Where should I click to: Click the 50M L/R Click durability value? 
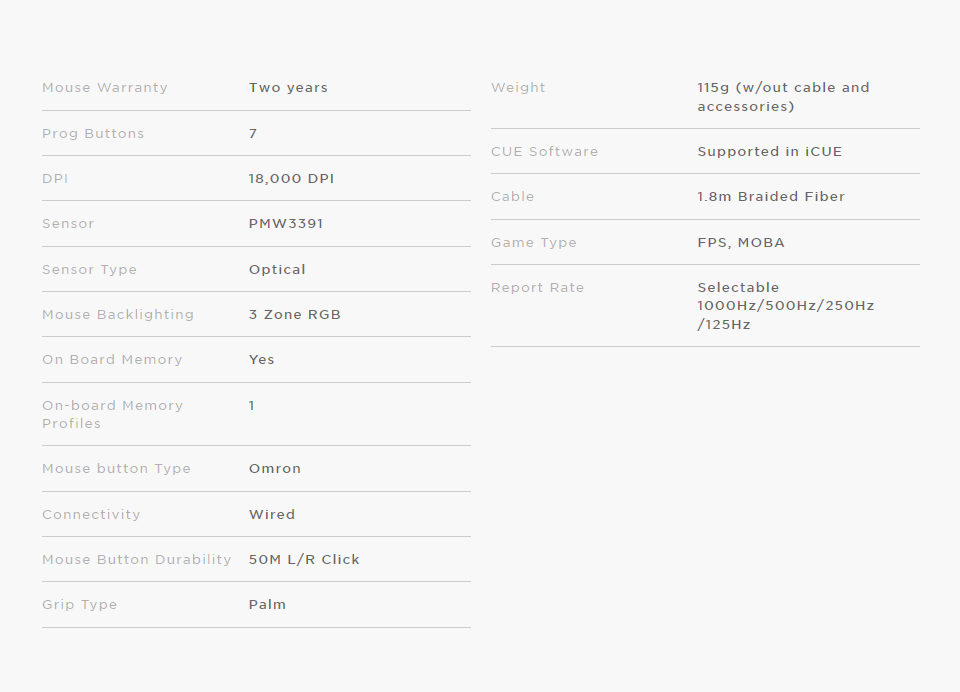[x=304, y=560]
